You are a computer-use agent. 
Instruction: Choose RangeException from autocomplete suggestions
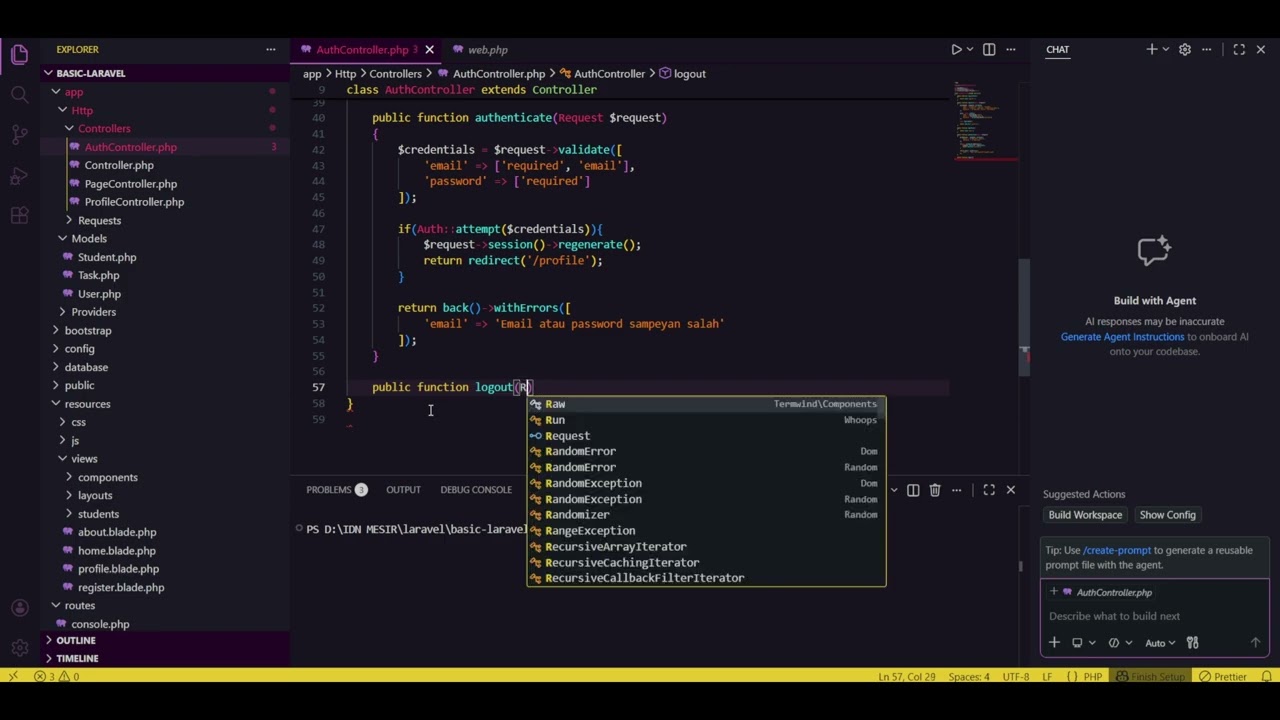point(706,531)
